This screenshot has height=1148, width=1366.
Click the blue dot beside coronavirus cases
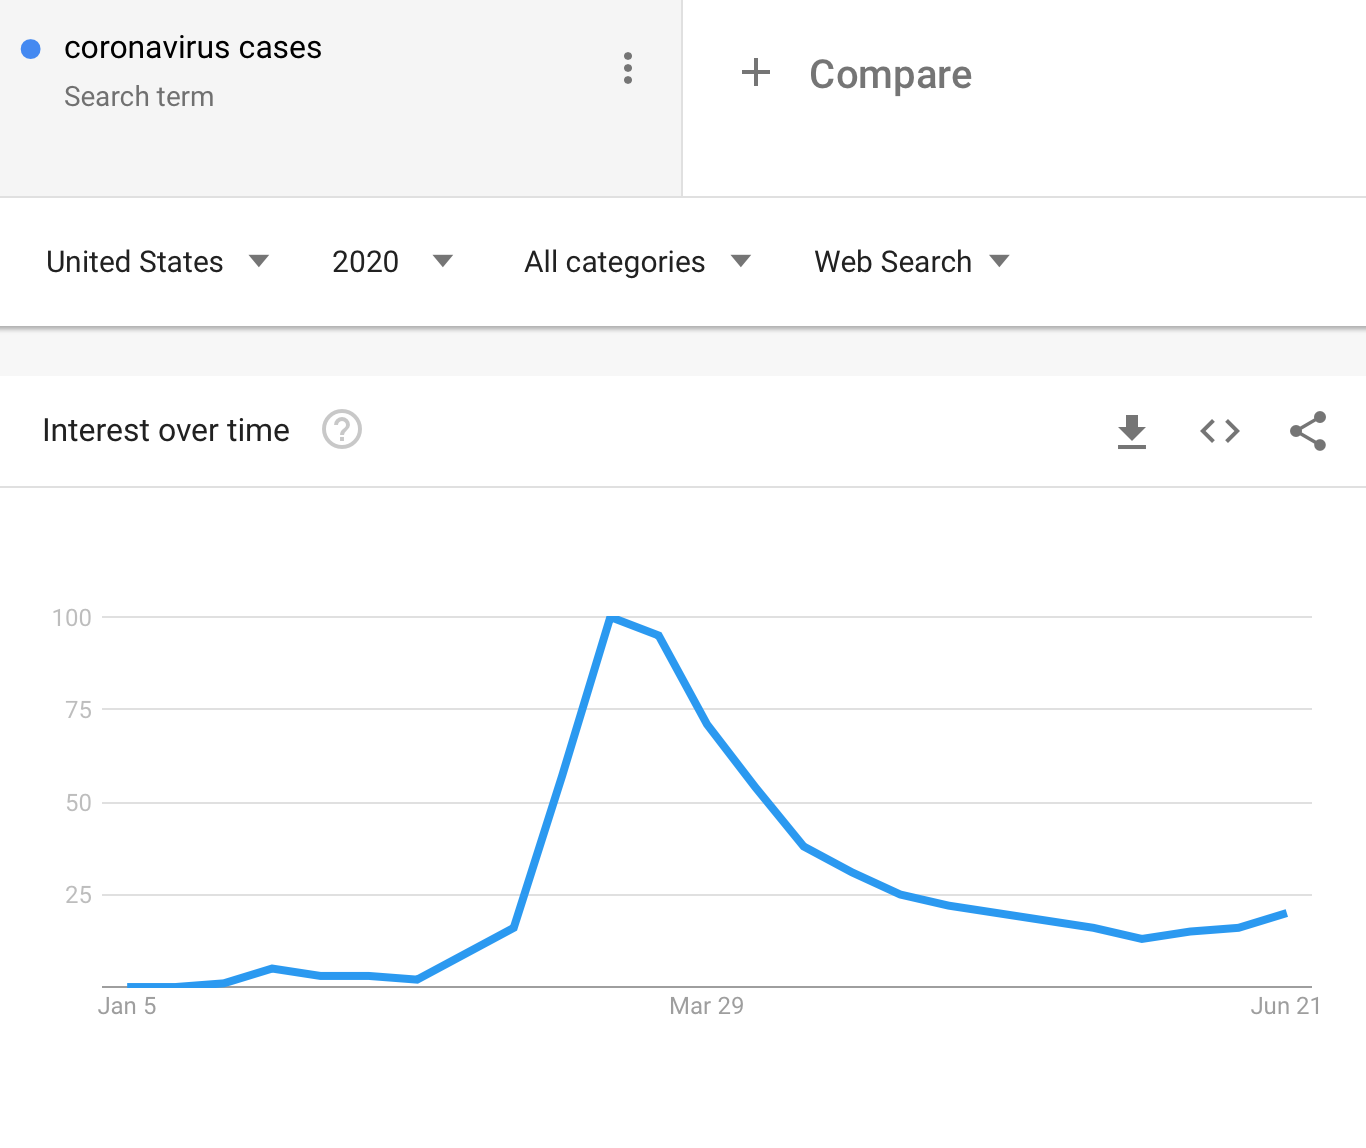[x=31, y=49]
